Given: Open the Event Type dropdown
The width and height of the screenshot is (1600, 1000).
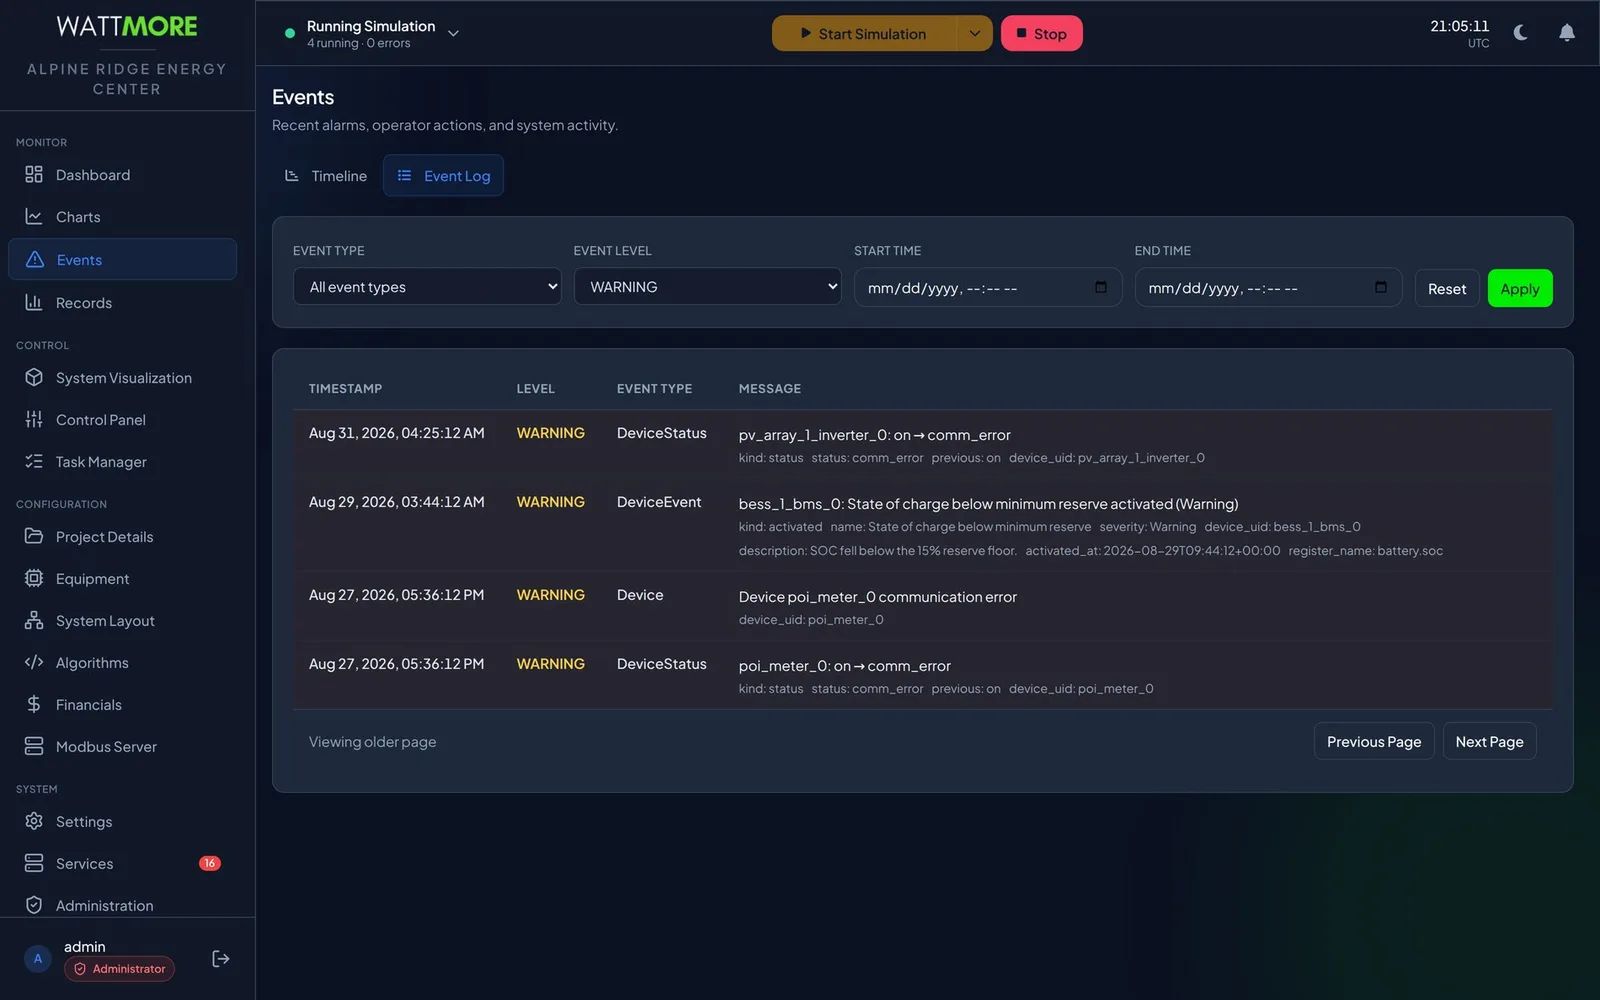Looking at the screenshot, I should 427,287.
